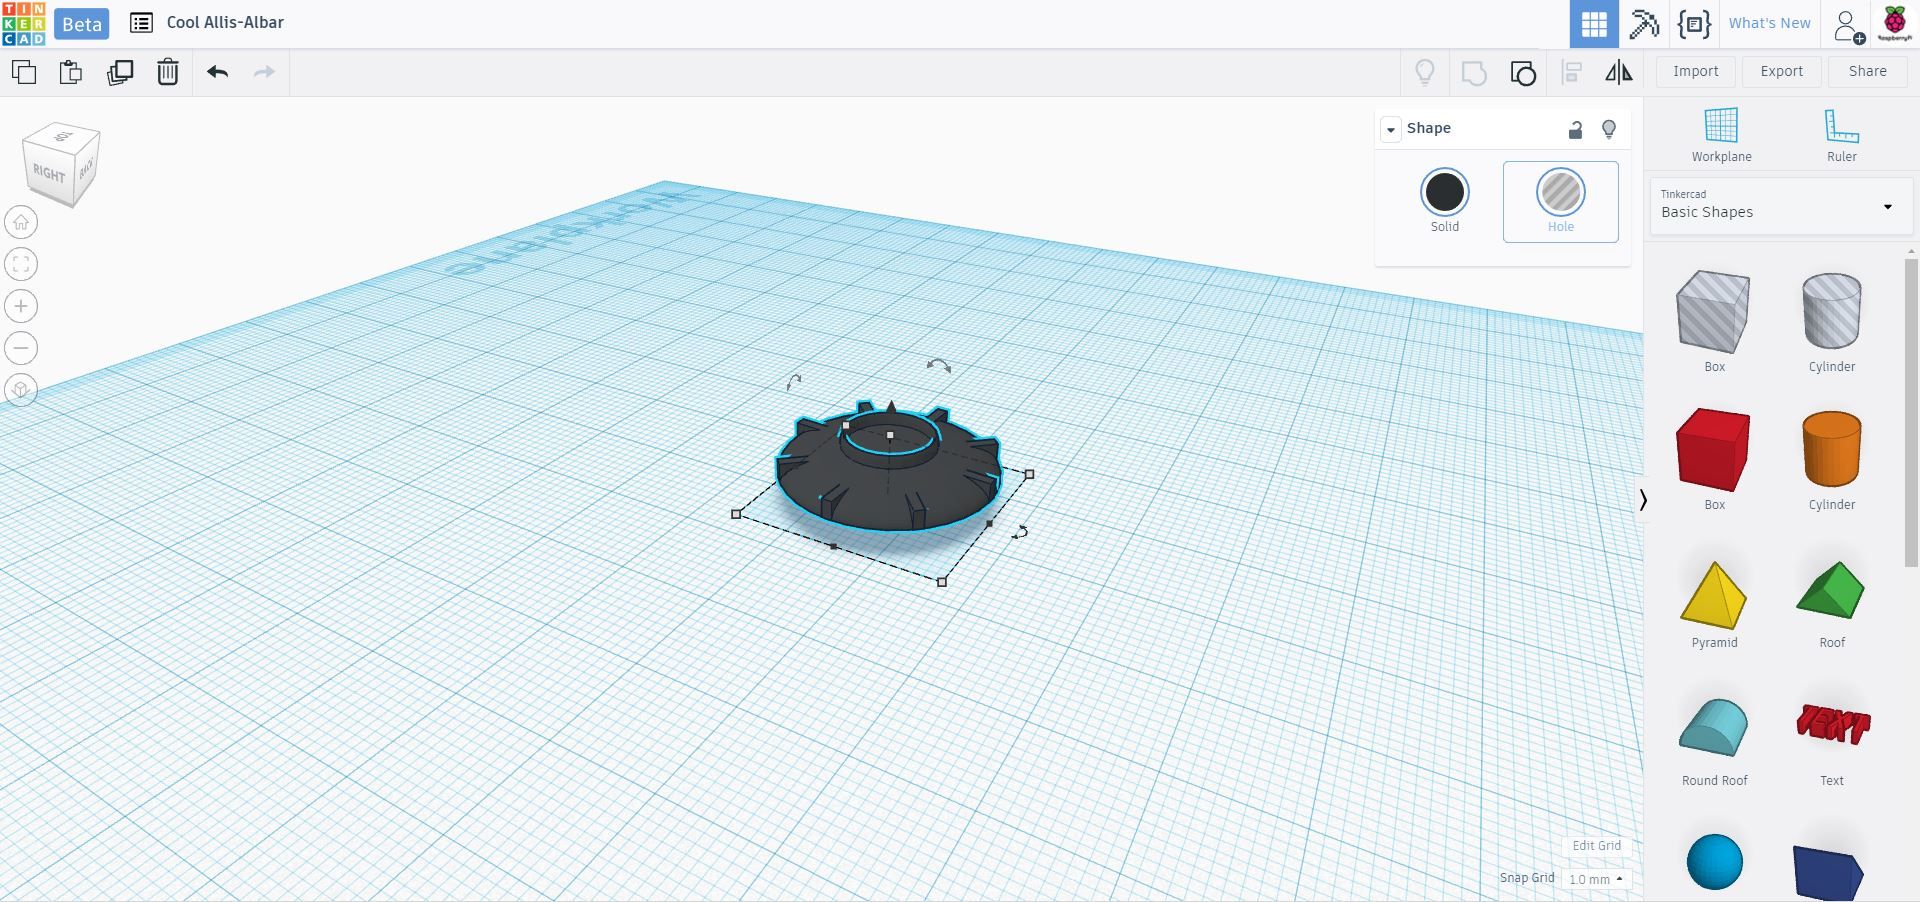Select the Workplane tool
Viewport: 1920px width, 902px height.
[x=1721, y=135]
